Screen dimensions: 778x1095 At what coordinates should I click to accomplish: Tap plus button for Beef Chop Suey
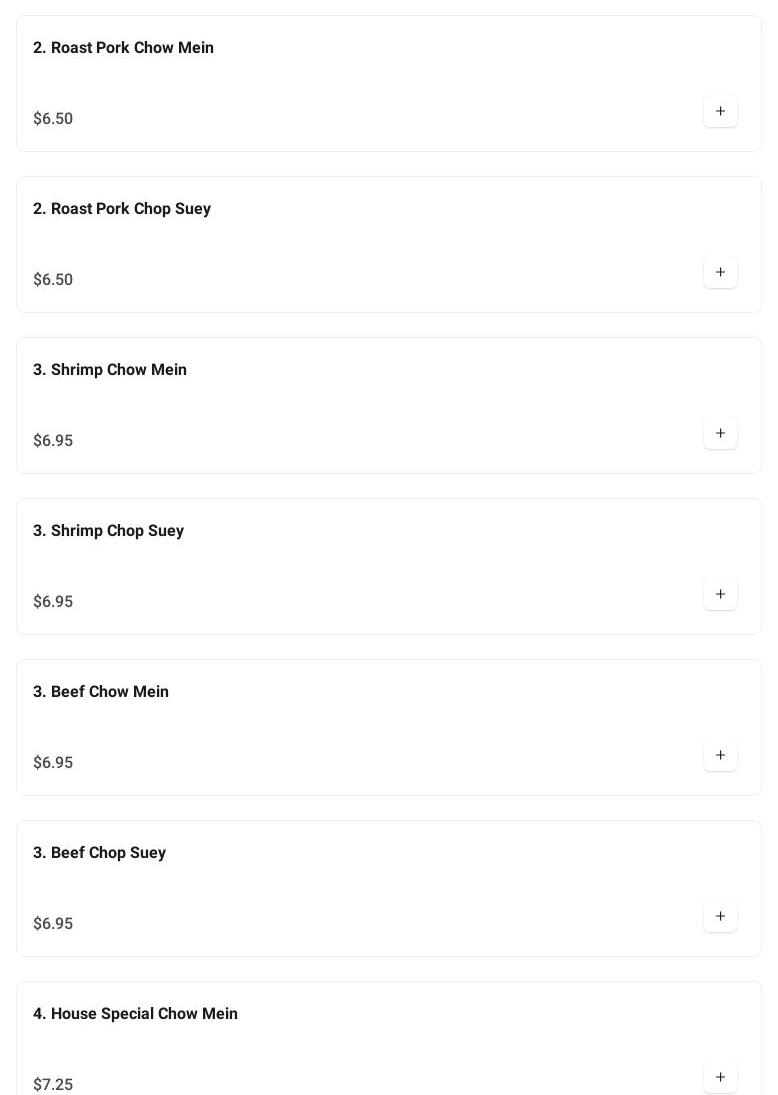pos(720,916)
